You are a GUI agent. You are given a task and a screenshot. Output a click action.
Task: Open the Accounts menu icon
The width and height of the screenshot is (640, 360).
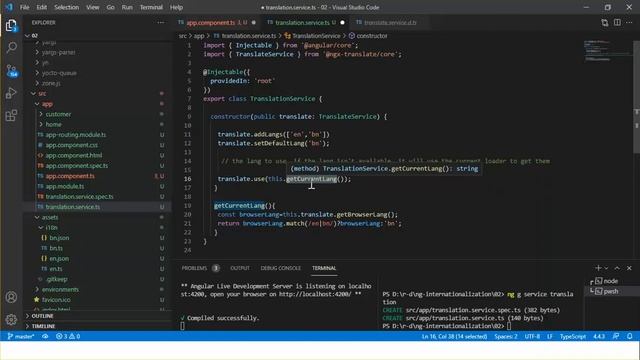pos(11,297)
